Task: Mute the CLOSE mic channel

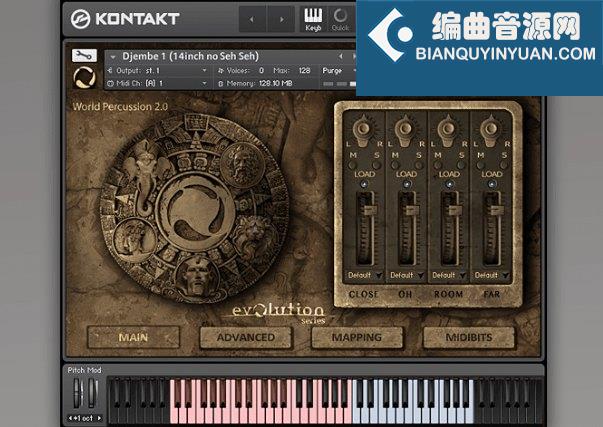Action: [x=352, y=165]
